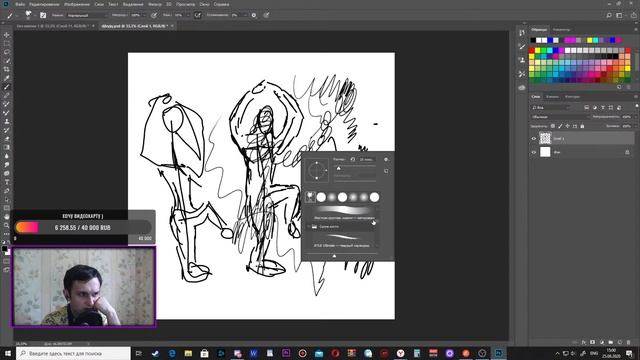Screen dimensions: 640x360
Task: Open the Файл menu
Action: click(x=20, y=4)
